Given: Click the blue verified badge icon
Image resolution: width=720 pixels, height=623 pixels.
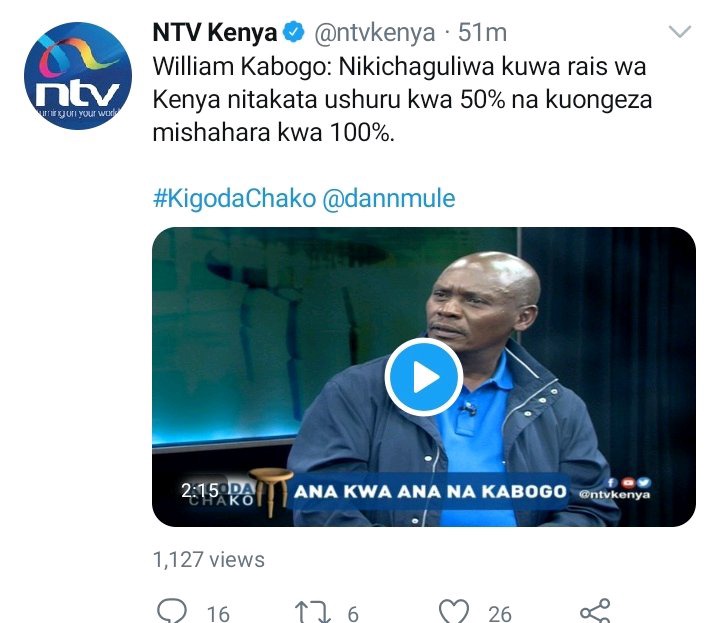Looking at the screenshot, I should coord(293,33).
